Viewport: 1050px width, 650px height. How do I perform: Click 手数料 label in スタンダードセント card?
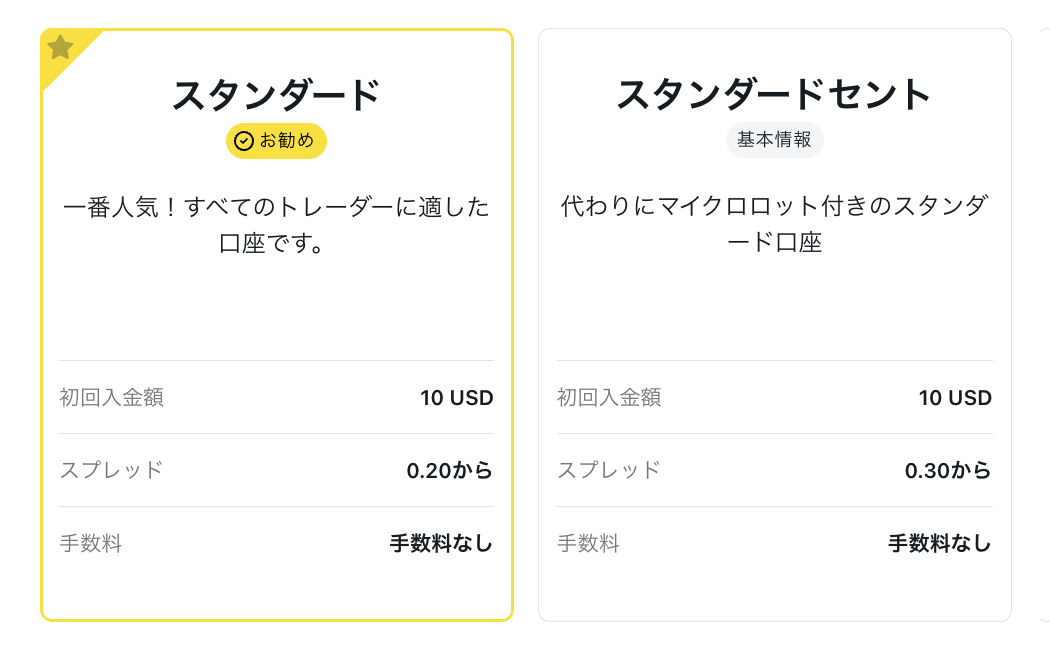coord(588,543)
